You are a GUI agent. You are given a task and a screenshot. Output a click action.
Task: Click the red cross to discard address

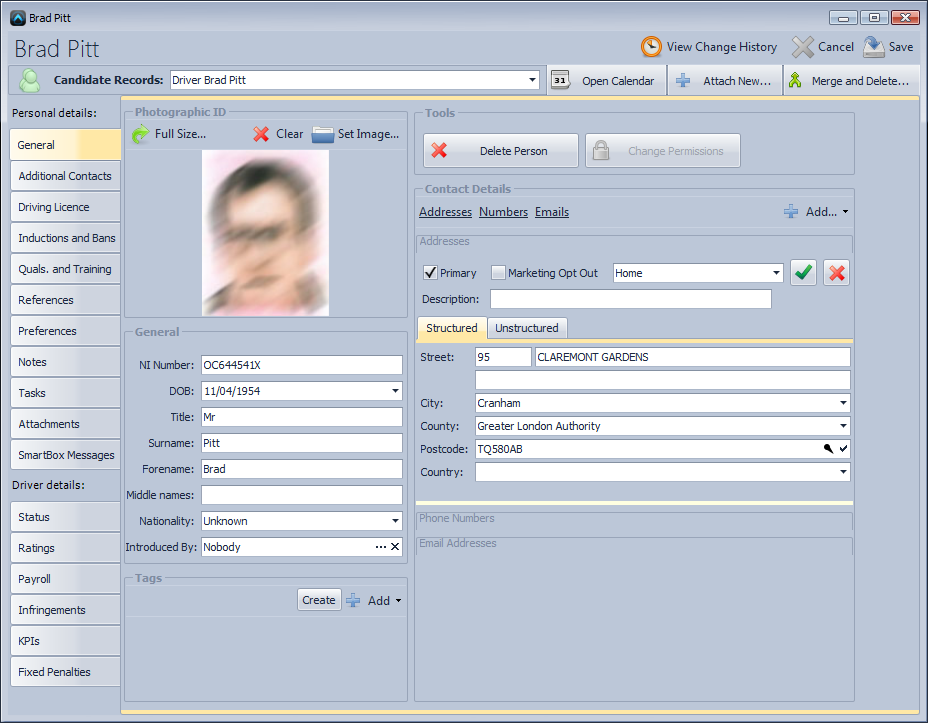(x=836, y=273)
